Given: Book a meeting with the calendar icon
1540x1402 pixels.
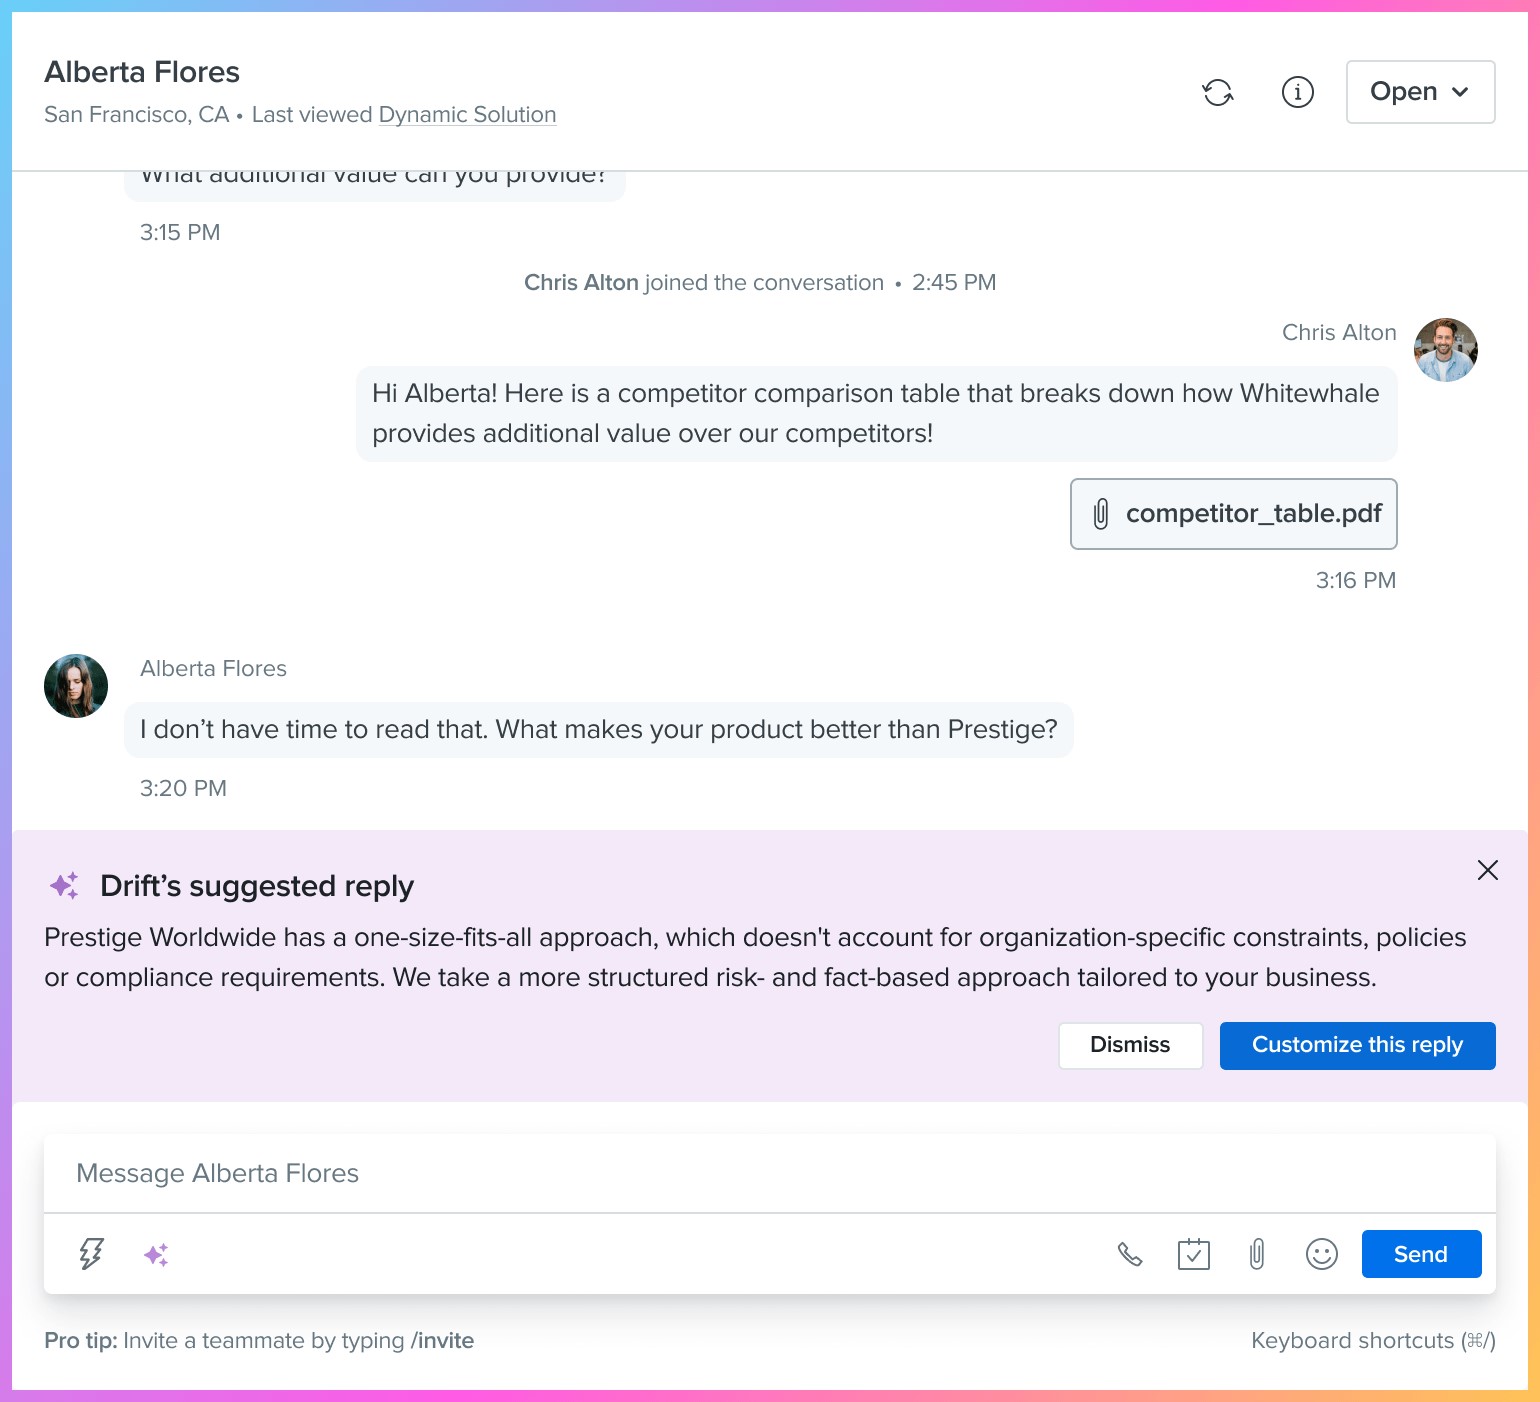Looking at the screenshot, I should click(x=1193, y=1253).
